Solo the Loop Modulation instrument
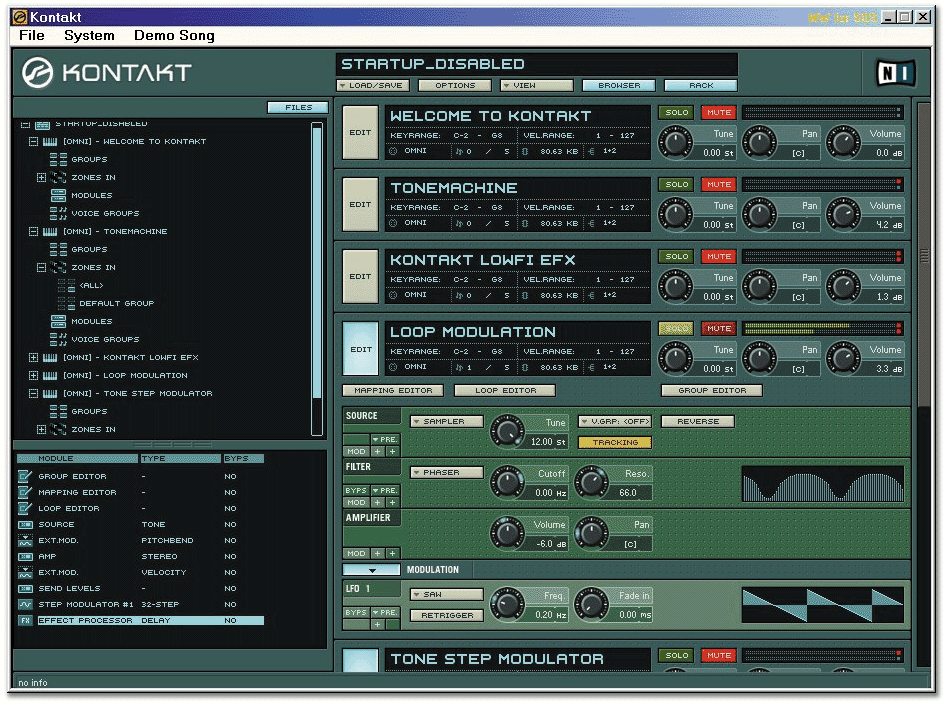 coord(676,329)
